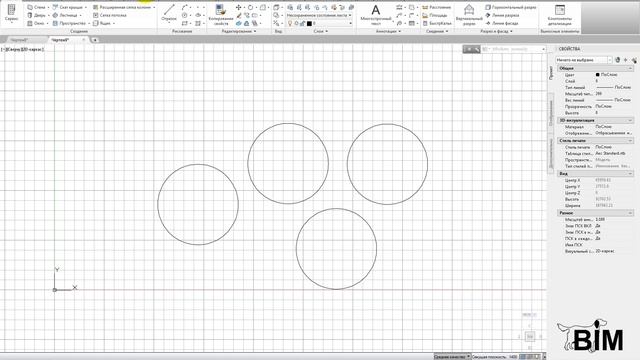
Task: Open the Несохраненное состояние листа dropdown
Action: tap(319, 15)
